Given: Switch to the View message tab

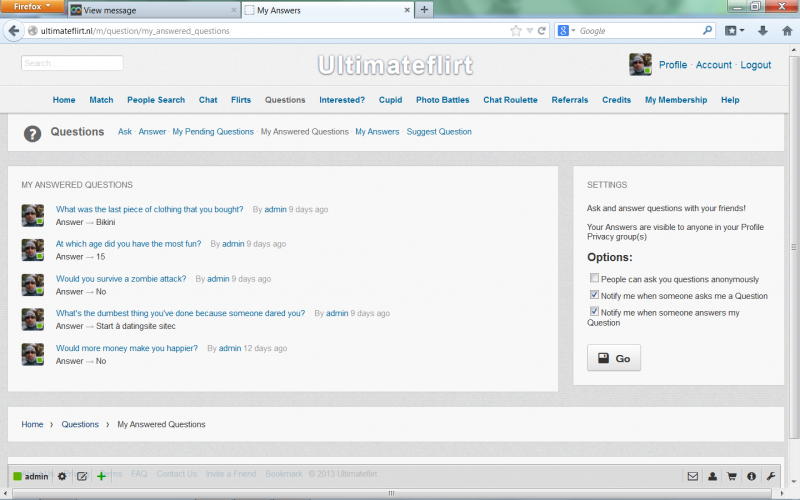Looking at the screenshot, I should point(153,10).
